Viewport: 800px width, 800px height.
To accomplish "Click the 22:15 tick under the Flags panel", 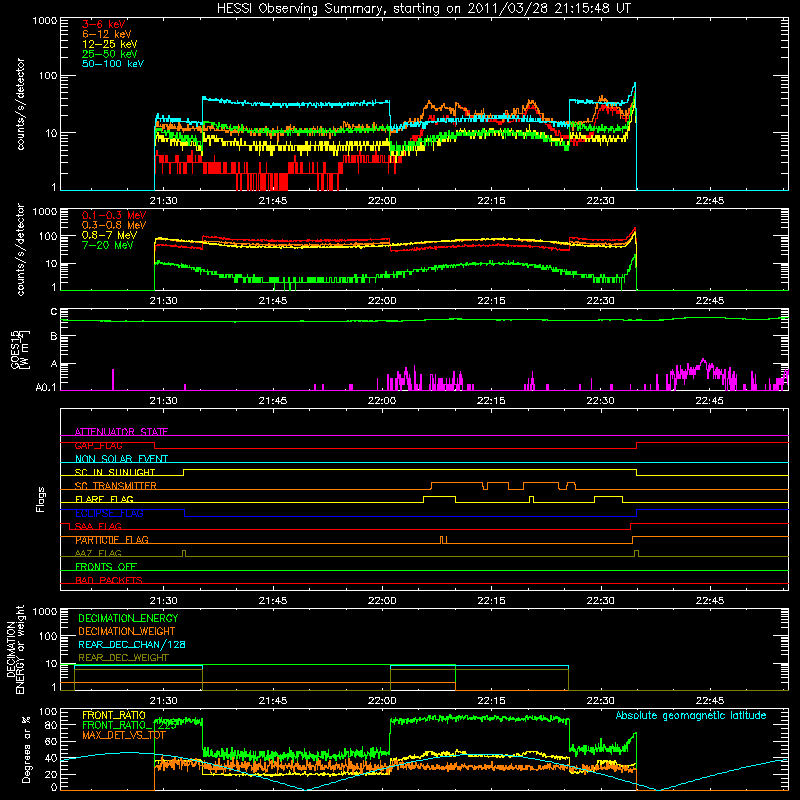I will click(x=491, y=601).
